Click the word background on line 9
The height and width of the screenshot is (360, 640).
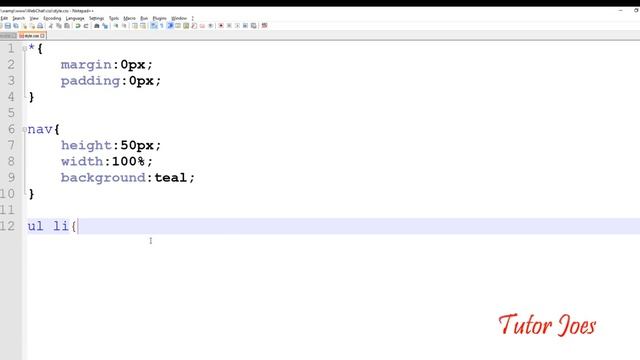click(103, 178)
